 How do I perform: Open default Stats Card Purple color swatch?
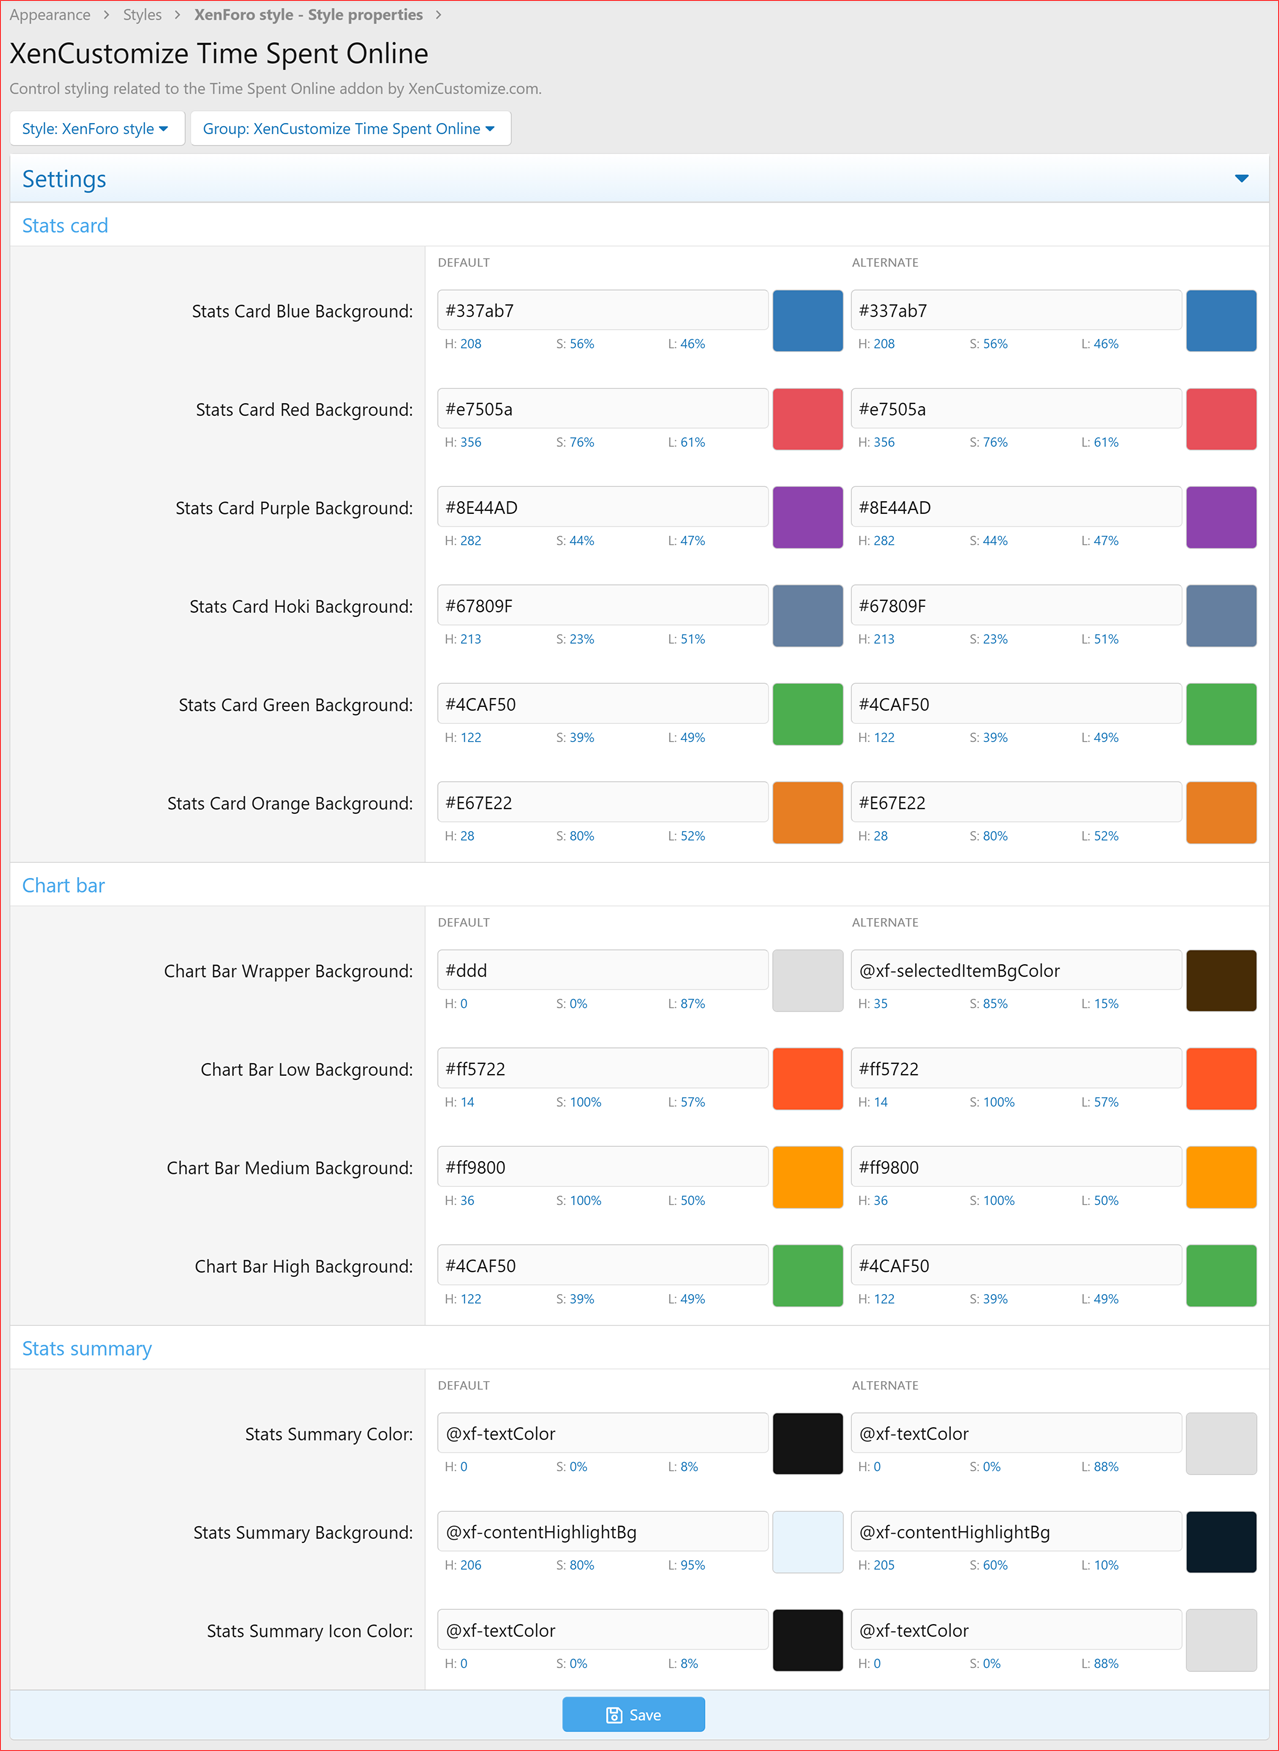click(807, 518)
